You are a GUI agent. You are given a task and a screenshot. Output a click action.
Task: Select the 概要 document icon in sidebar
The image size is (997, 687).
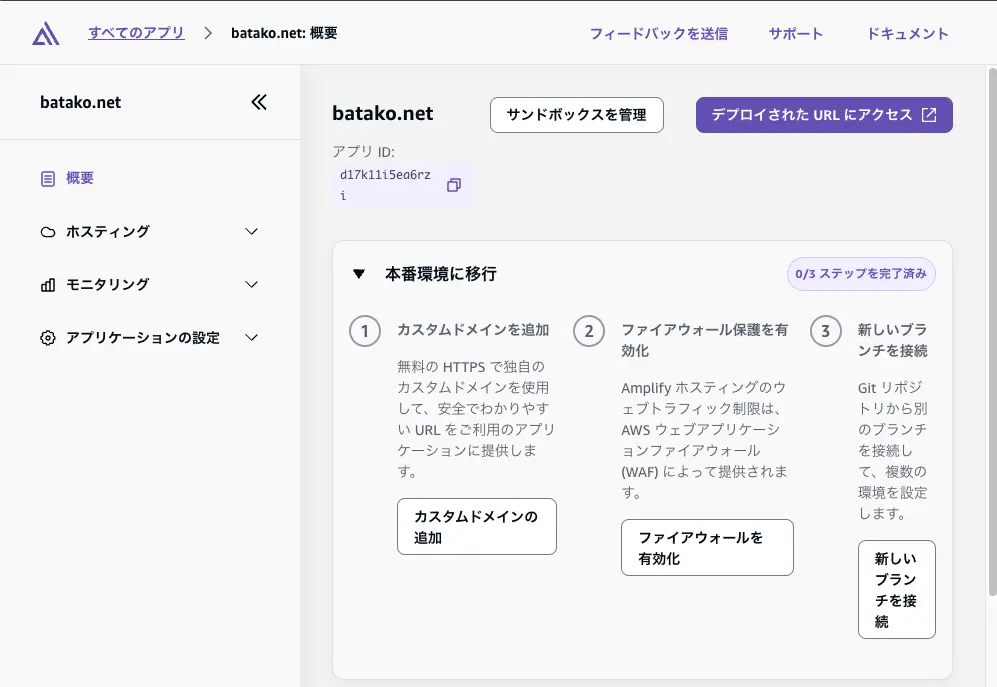pos(47,178)
